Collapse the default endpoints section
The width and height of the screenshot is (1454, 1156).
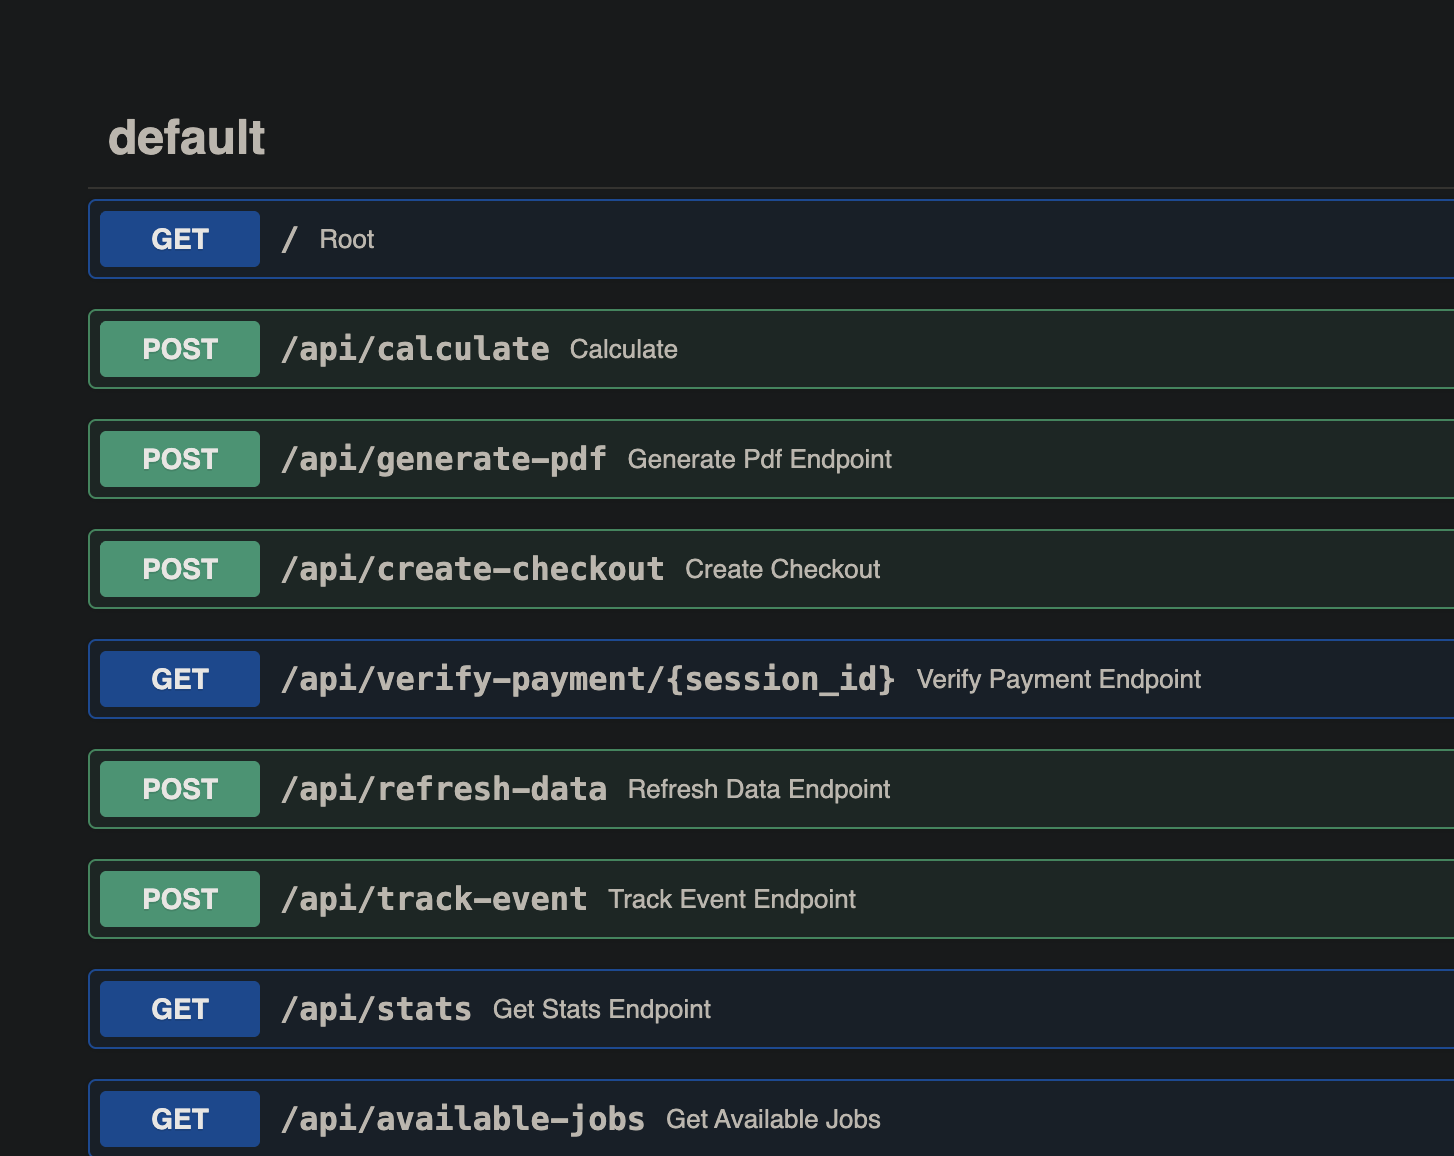tap(186, 137)
